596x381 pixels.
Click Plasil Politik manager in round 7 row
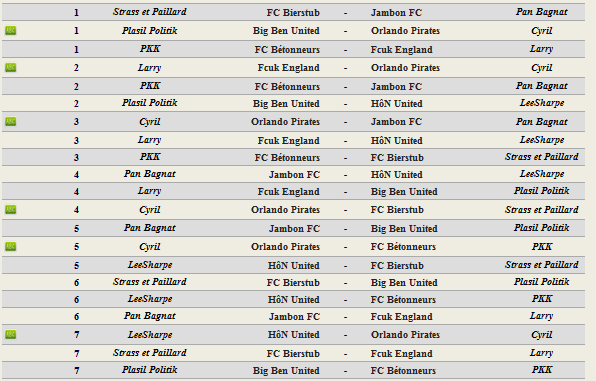(150, 370)
